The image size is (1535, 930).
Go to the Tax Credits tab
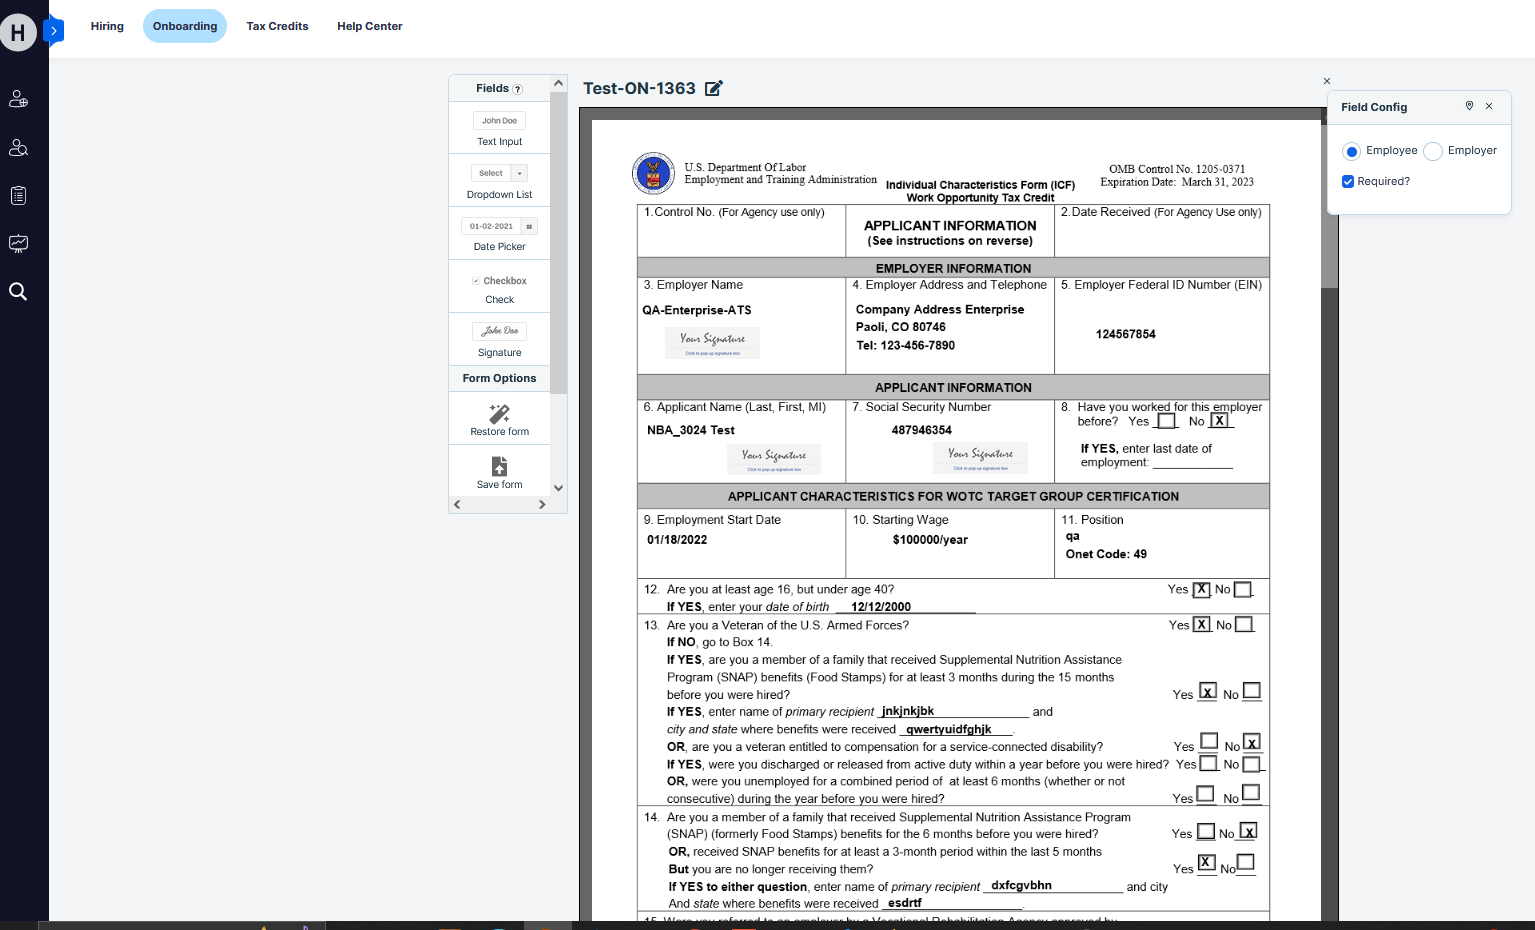tap(277, 26)
